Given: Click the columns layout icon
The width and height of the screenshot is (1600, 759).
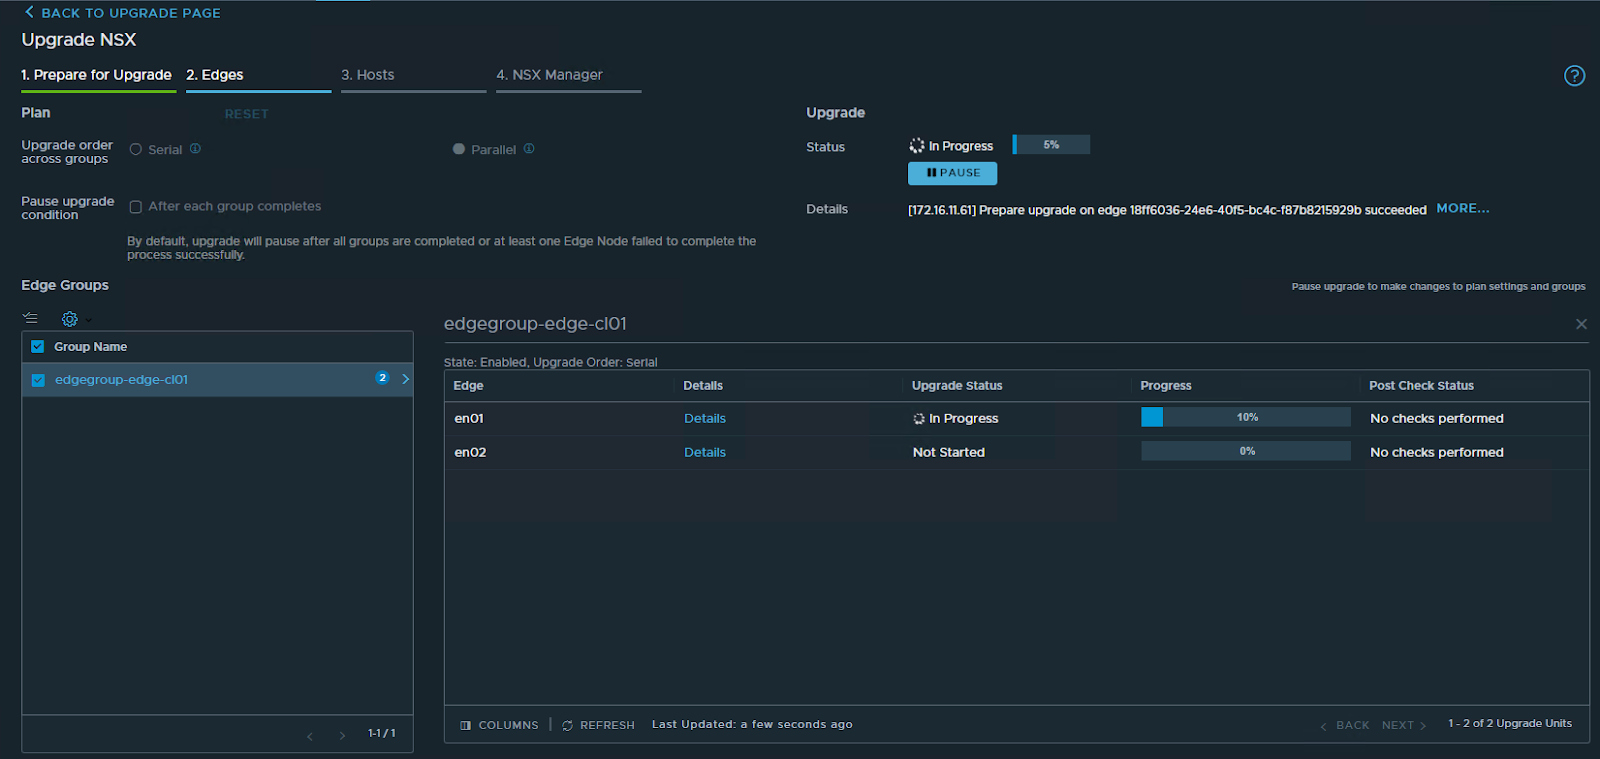Looking at the screenshot, I should 465,725.
